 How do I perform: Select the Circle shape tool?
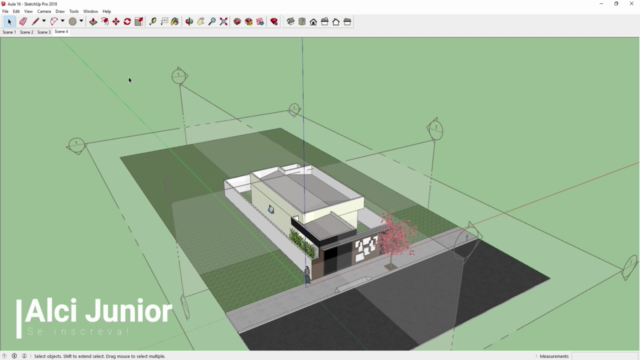(x=73, y=21)
